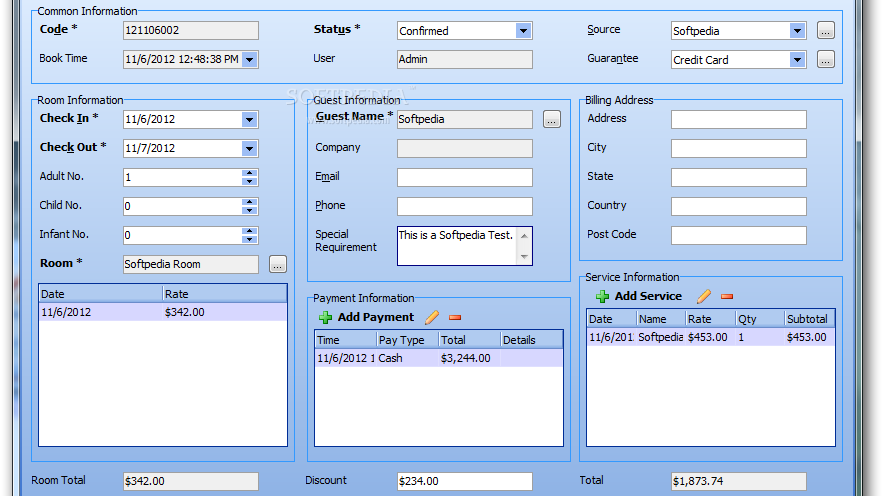Click Special Requirement scrollbar up arrow
883x496 pixels.
tap(524, 236)
